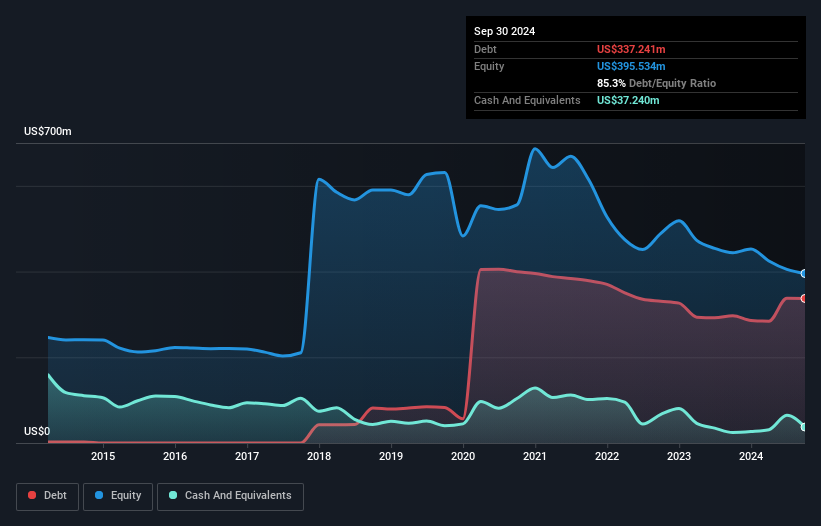Image resolution: width=821 pixels, height=526 pixels.
Task: Click the 2023 x-axis label
Action: pyautogui.click(x=679, y=456)
